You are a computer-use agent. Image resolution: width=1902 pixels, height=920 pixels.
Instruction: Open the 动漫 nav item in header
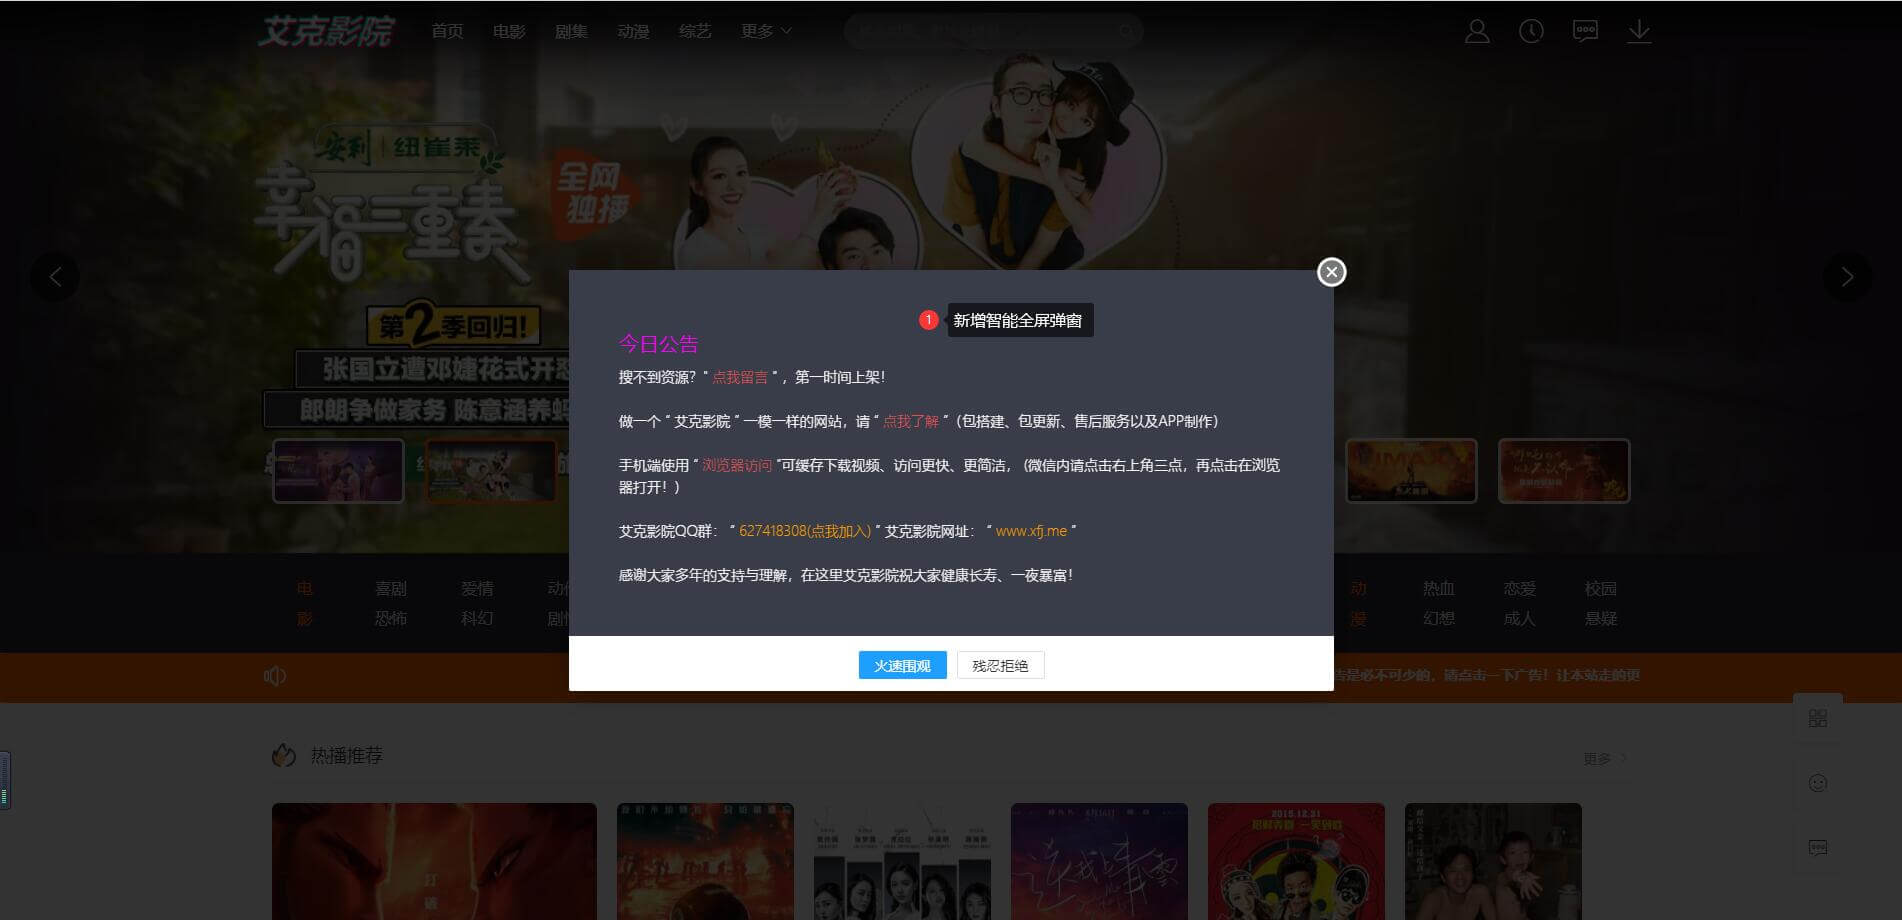pos(633,31)
